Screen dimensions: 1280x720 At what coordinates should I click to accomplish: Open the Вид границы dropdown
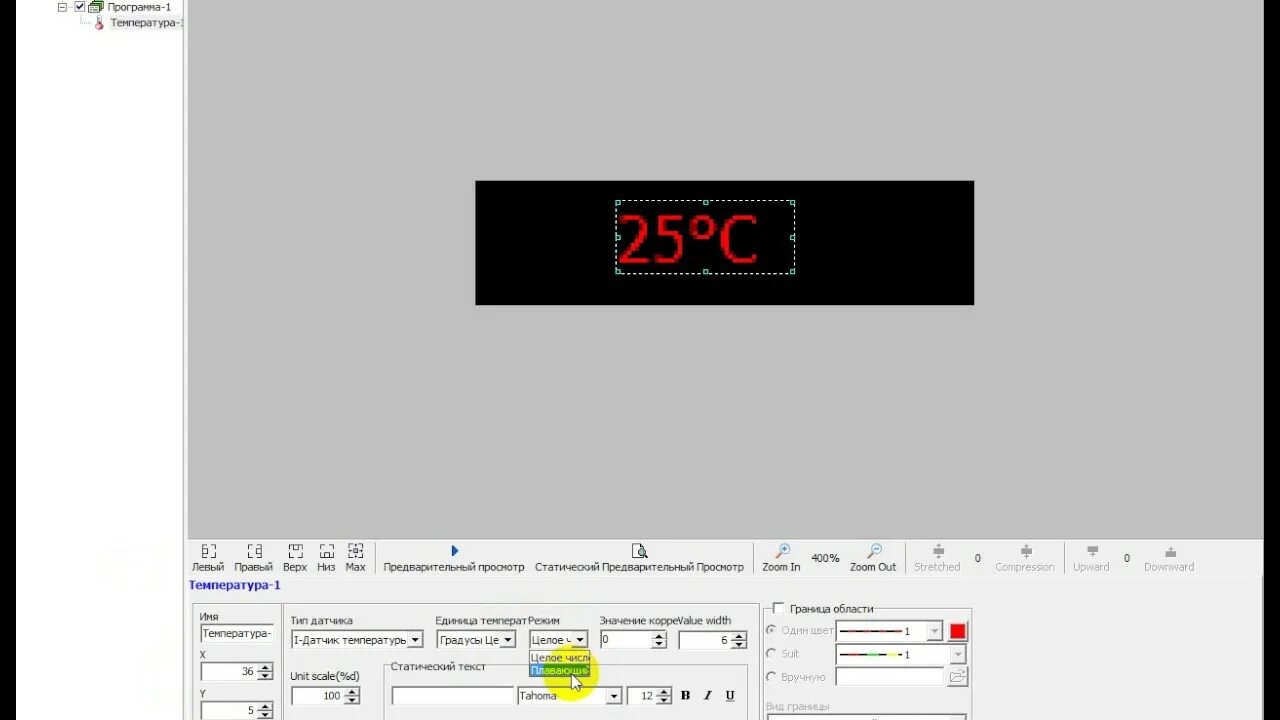click(866, 716)
